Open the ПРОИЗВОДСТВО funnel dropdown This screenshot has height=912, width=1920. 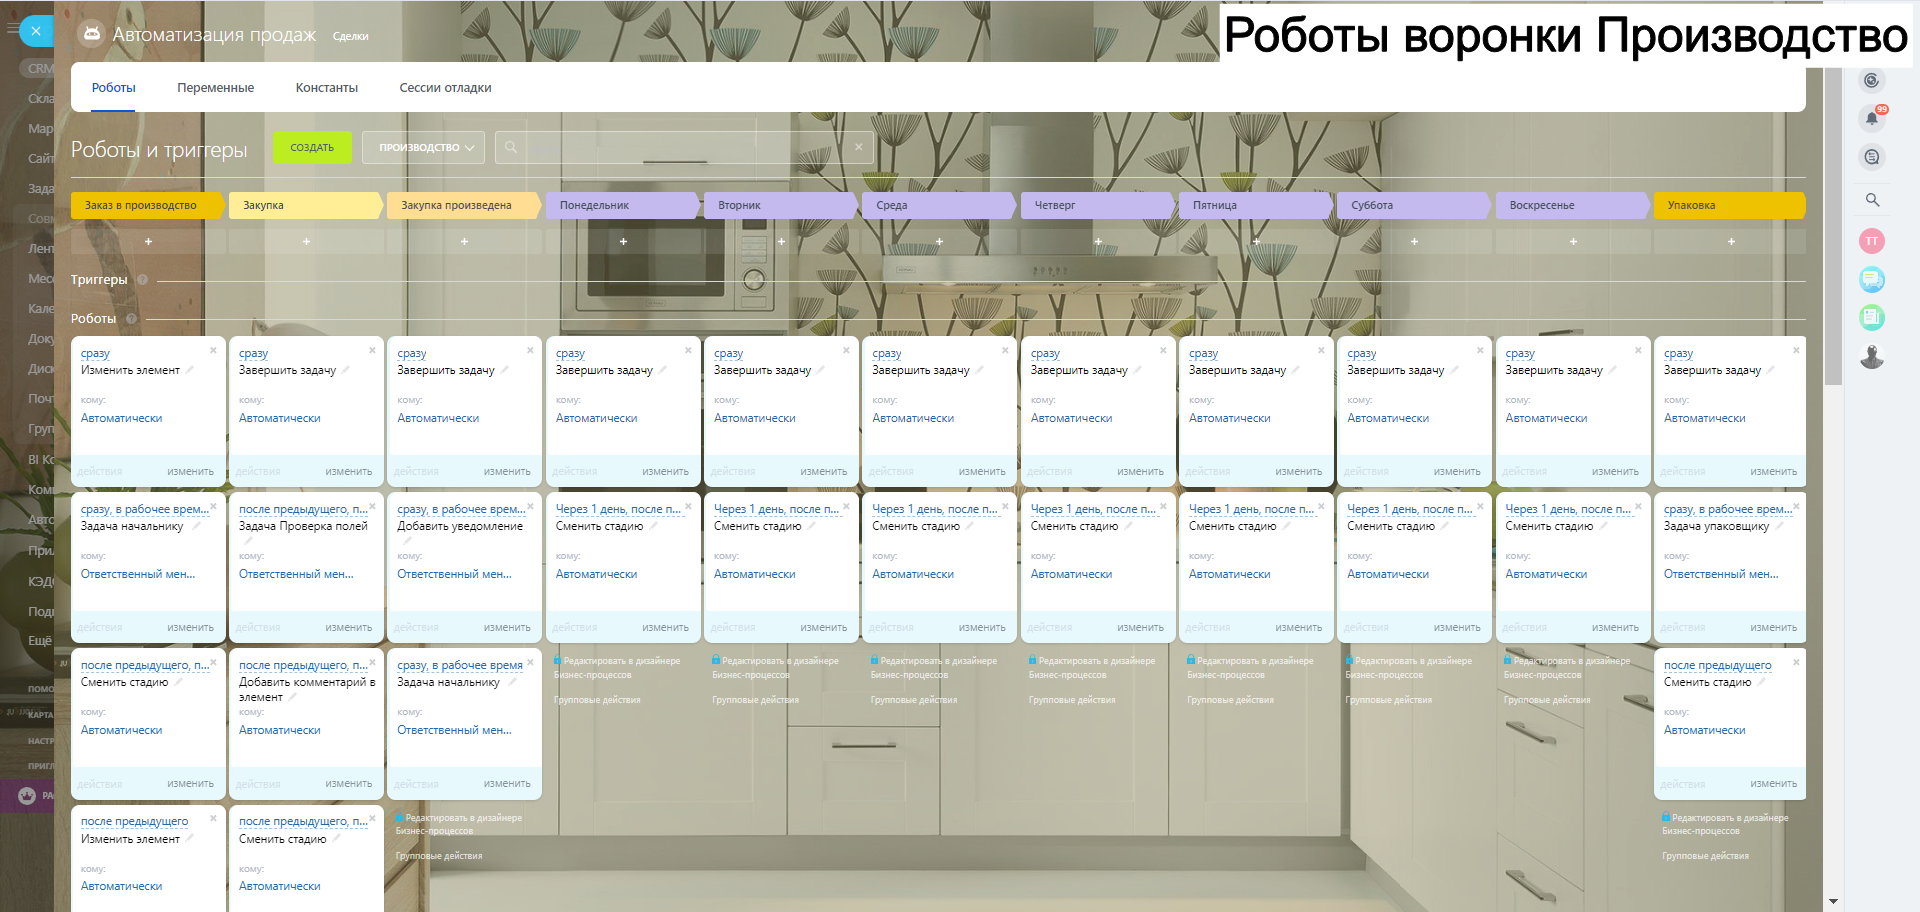click(x=424, y=148)
